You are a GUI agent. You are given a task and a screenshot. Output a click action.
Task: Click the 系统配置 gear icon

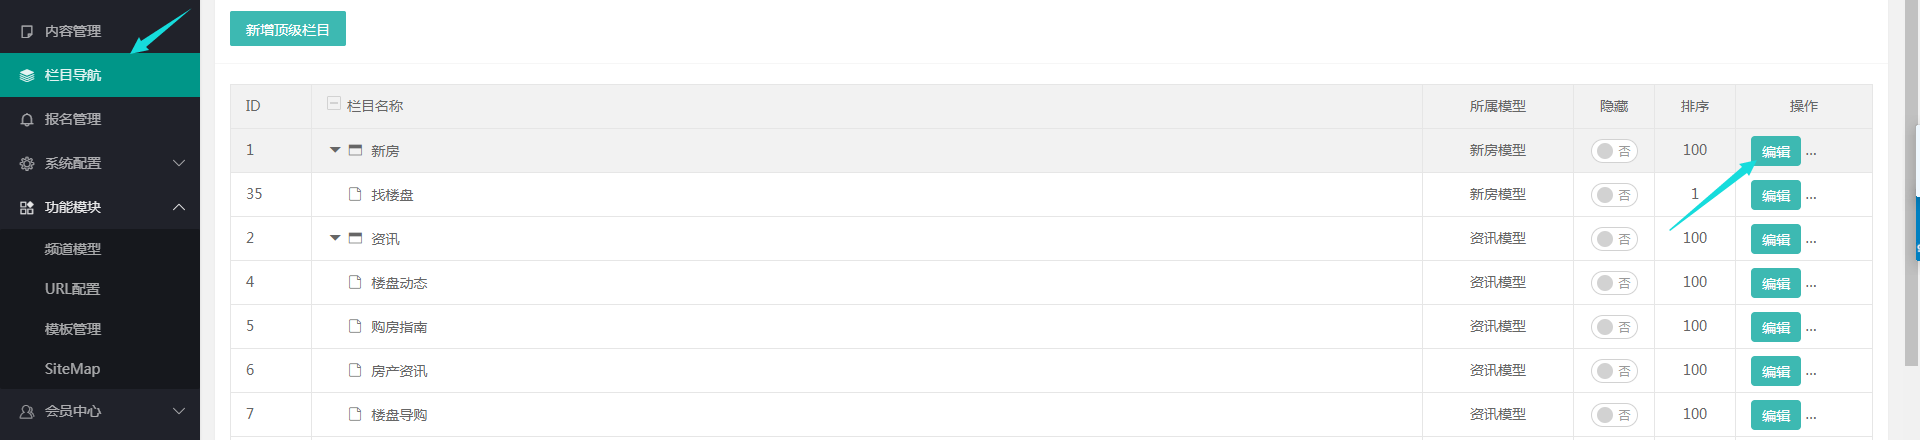click(27, 164)
